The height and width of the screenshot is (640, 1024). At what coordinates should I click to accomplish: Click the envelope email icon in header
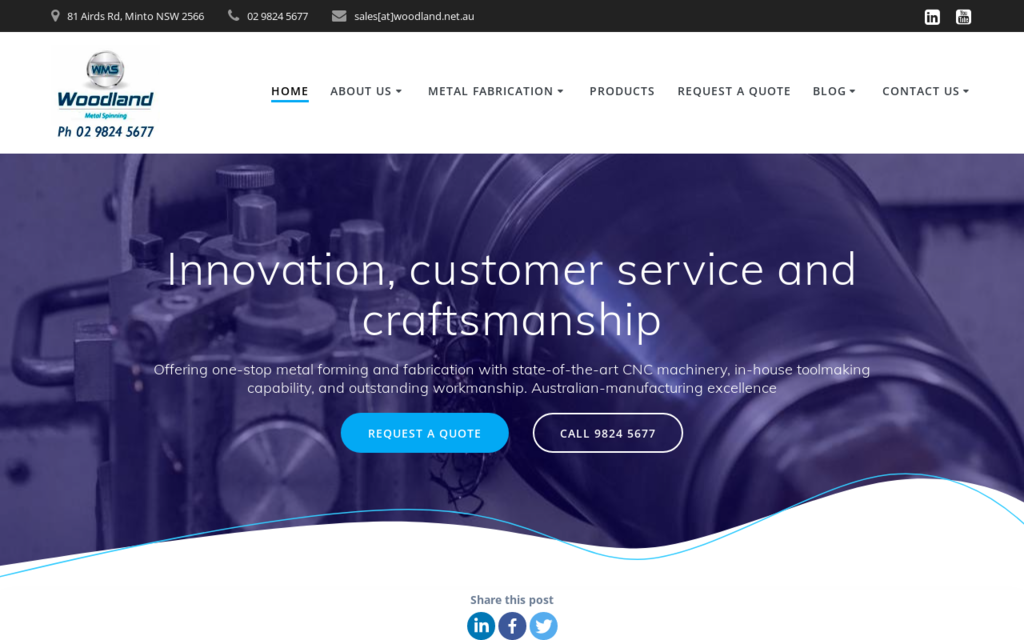coord(339,16)
